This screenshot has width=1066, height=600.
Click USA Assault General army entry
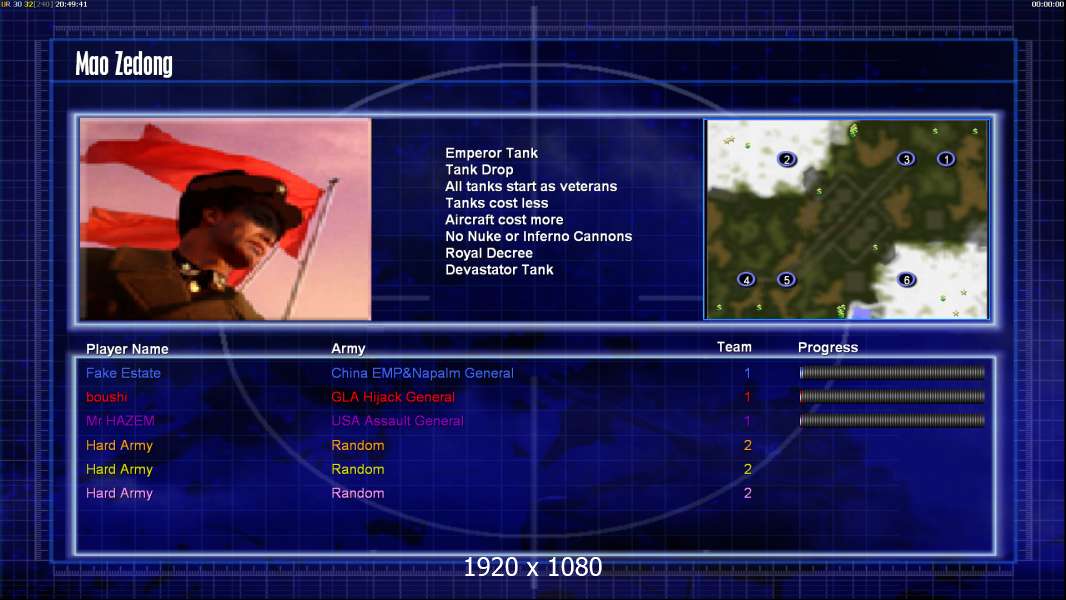pos(397,421)
